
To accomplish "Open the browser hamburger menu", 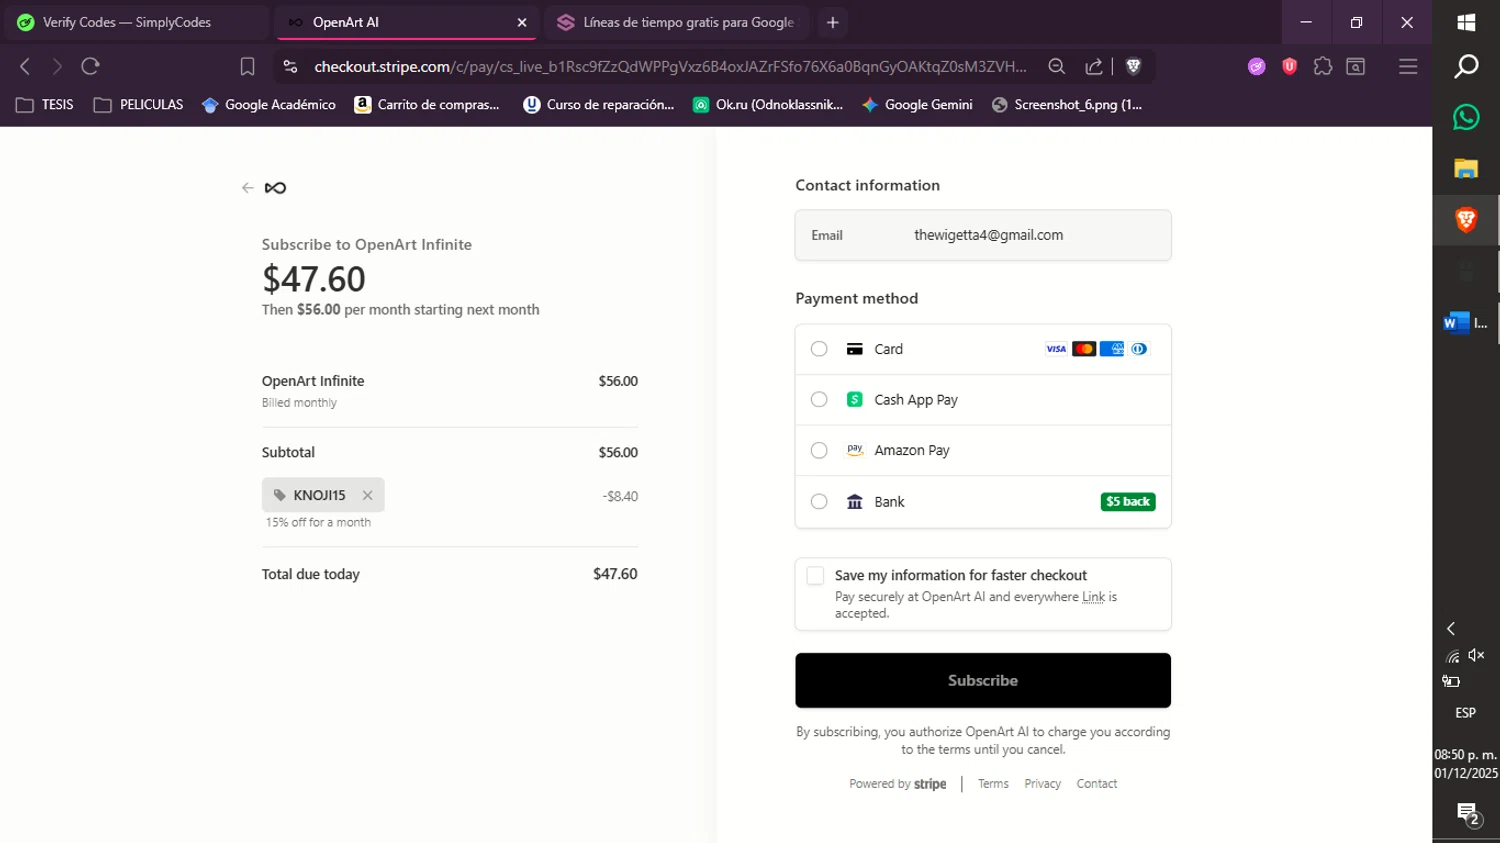I will [x=1408, y=66].
